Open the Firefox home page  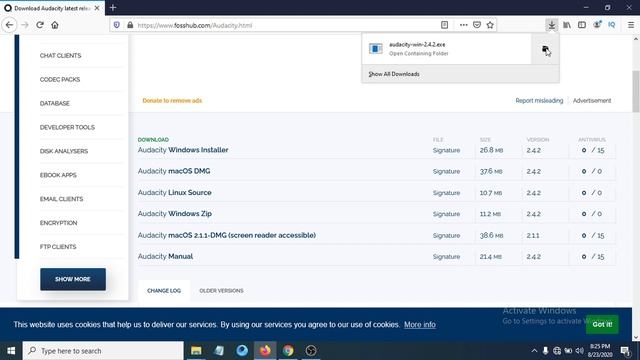coord(55,25)
